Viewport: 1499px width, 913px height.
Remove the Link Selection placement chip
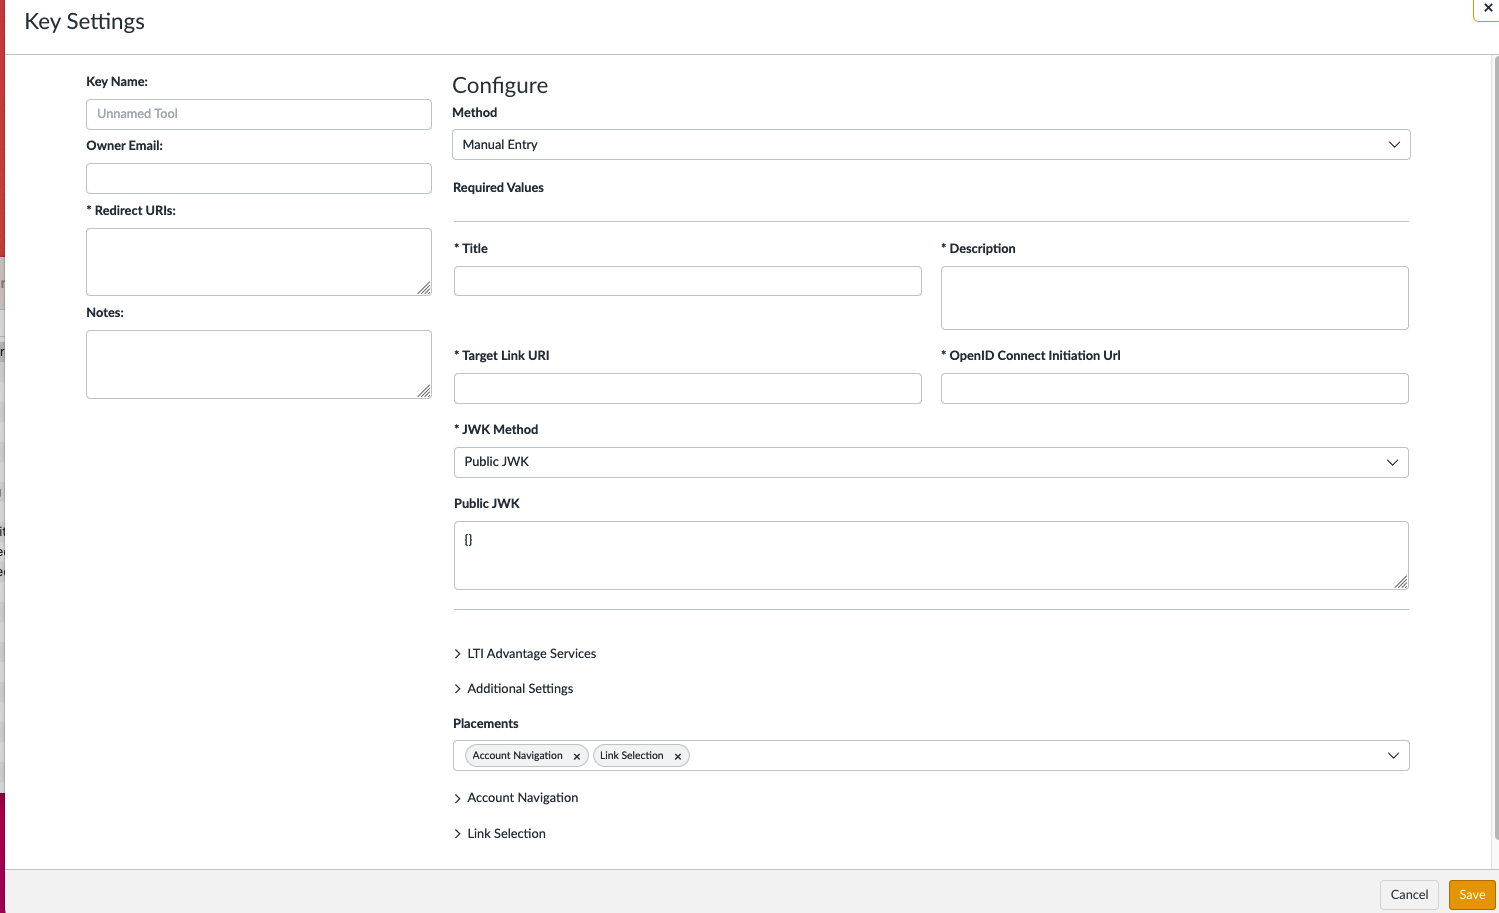click(x=678, y=755)
